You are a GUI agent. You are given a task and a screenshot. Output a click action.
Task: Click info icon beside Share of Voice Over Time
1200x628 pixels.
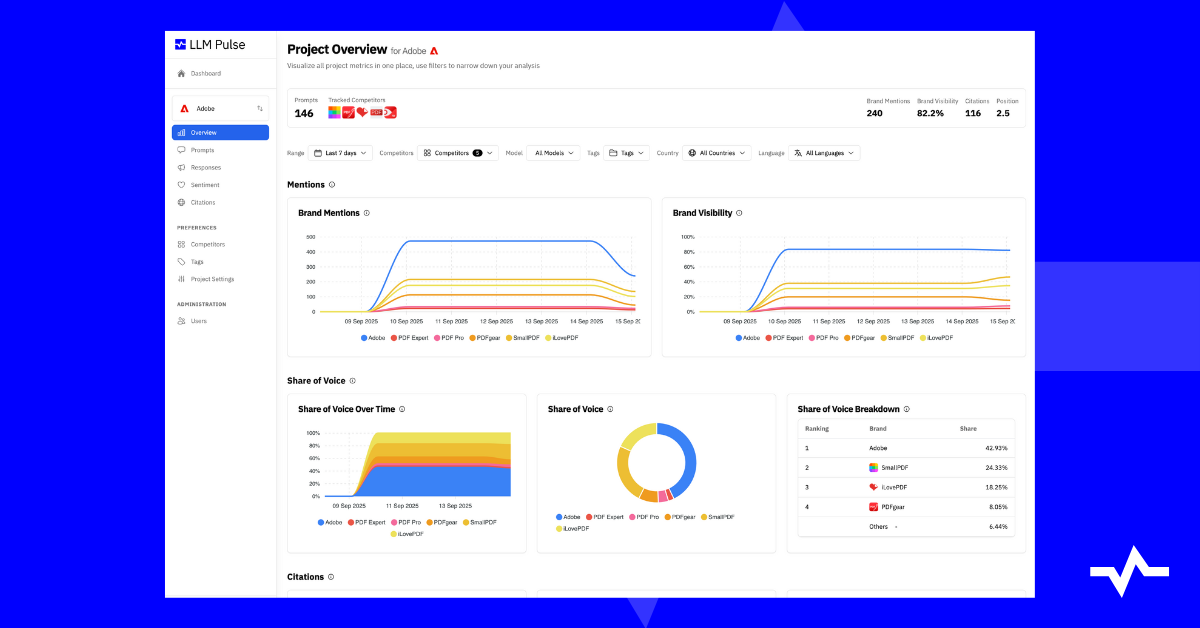click(402, 409)
